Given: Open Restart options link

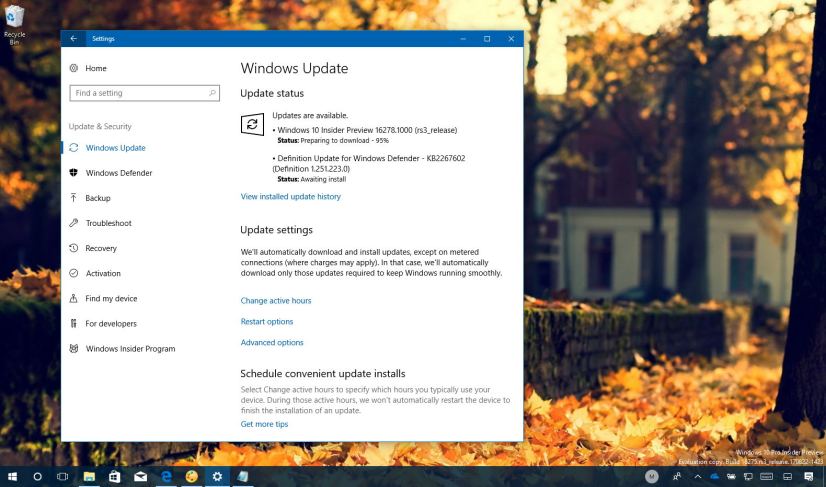Looking at the screenshot, I should (267, 322).
